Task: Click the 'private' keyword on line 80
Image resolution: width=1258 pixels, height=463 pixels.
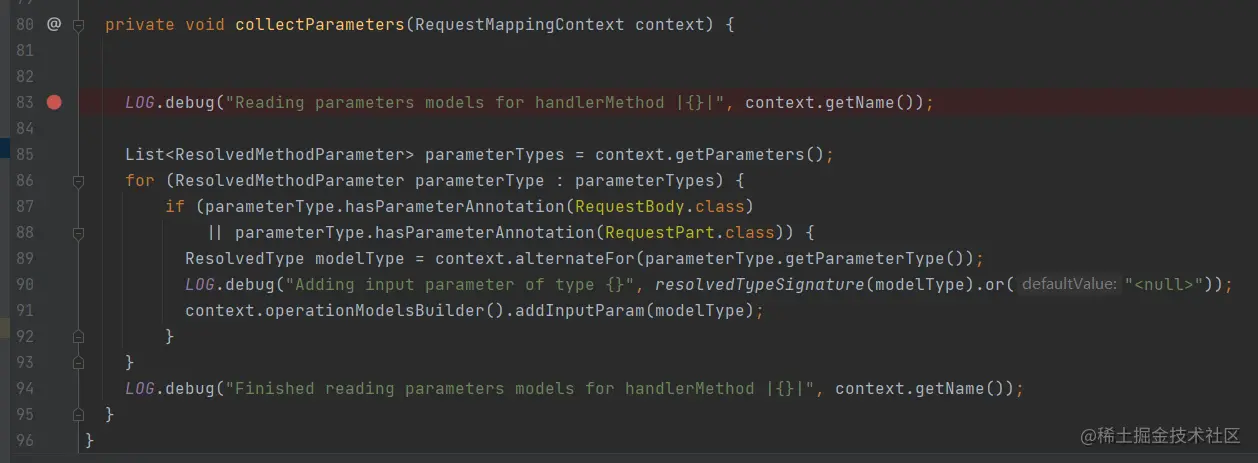Action: (x=140, y=24)
